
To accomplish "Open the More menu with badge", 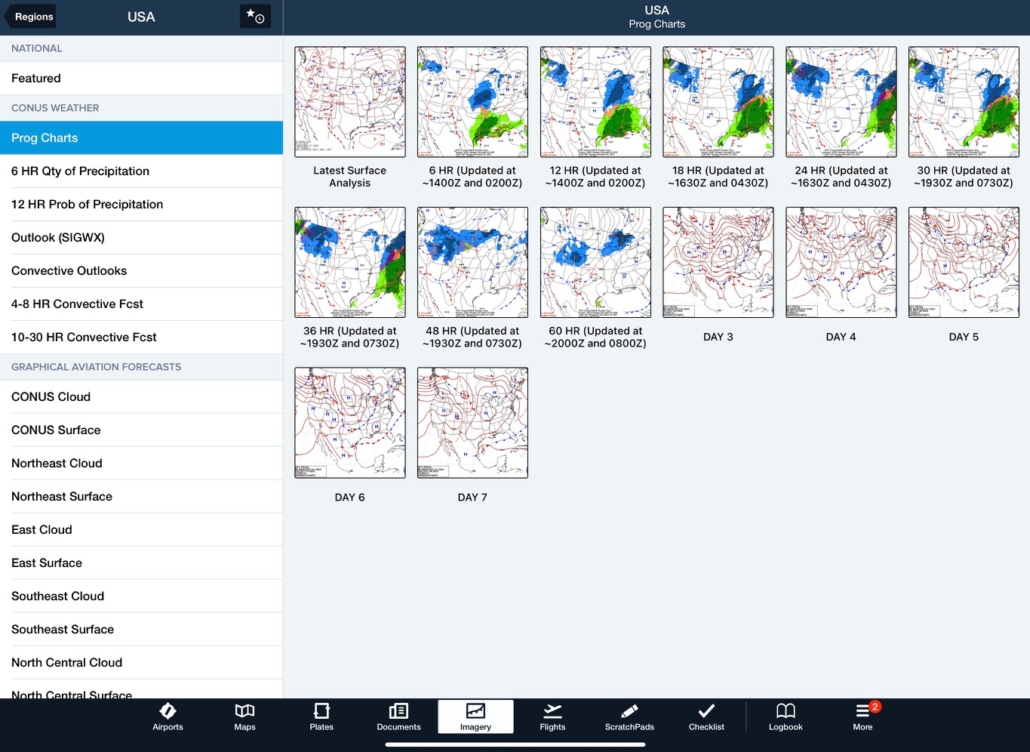I will 863,711.
